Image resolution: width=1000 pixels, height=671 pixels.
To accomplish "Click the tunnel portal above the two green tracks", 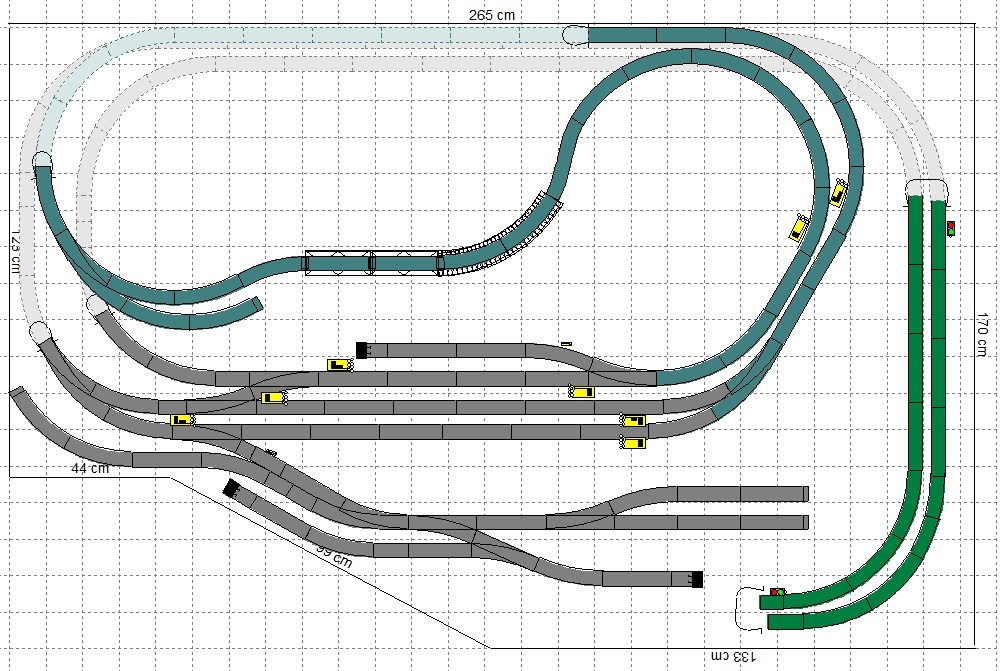I will pyautogui.click(x=927, y=188).
